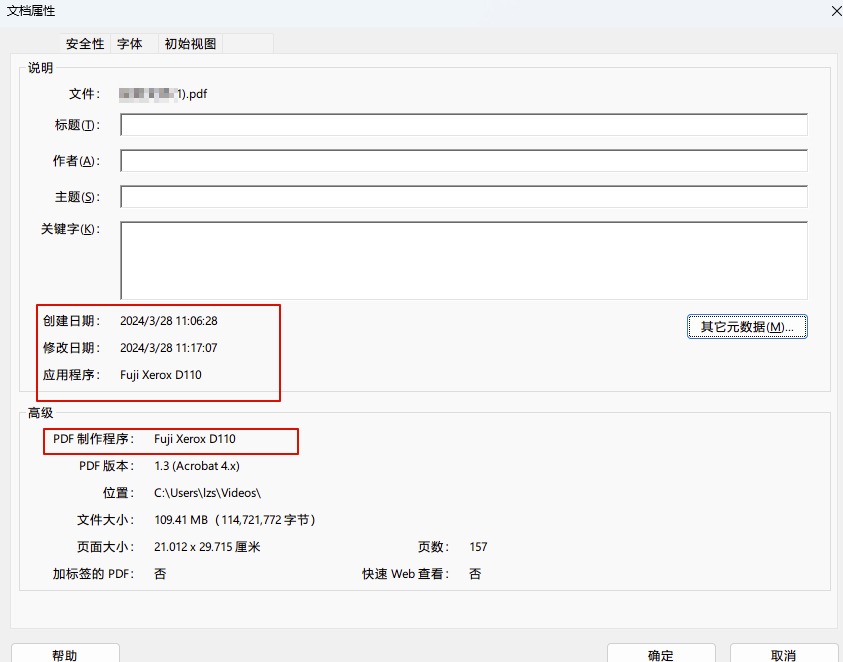The image size is (843, 662).
Task: Click into the 主题 field
Action: tap(463, 197)
